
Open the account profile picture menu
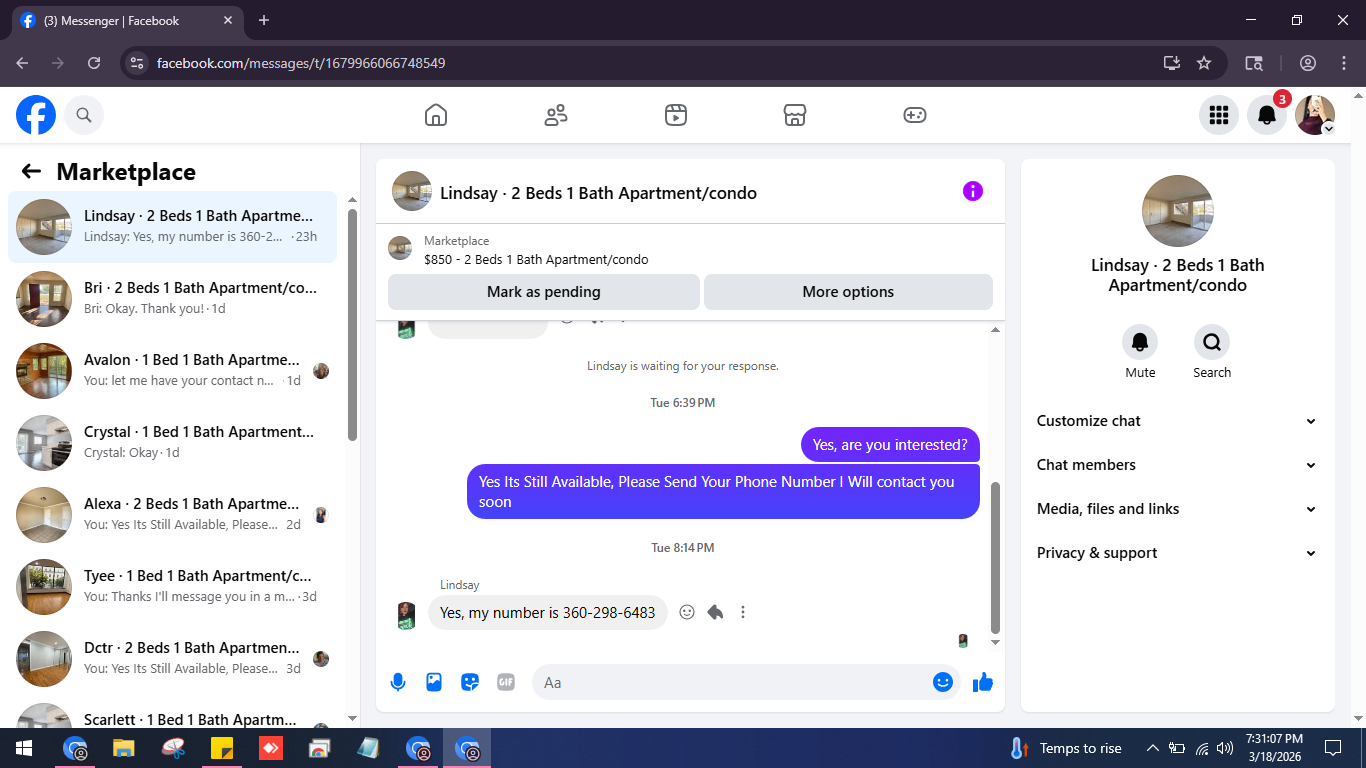click(x=1315, y=115)
